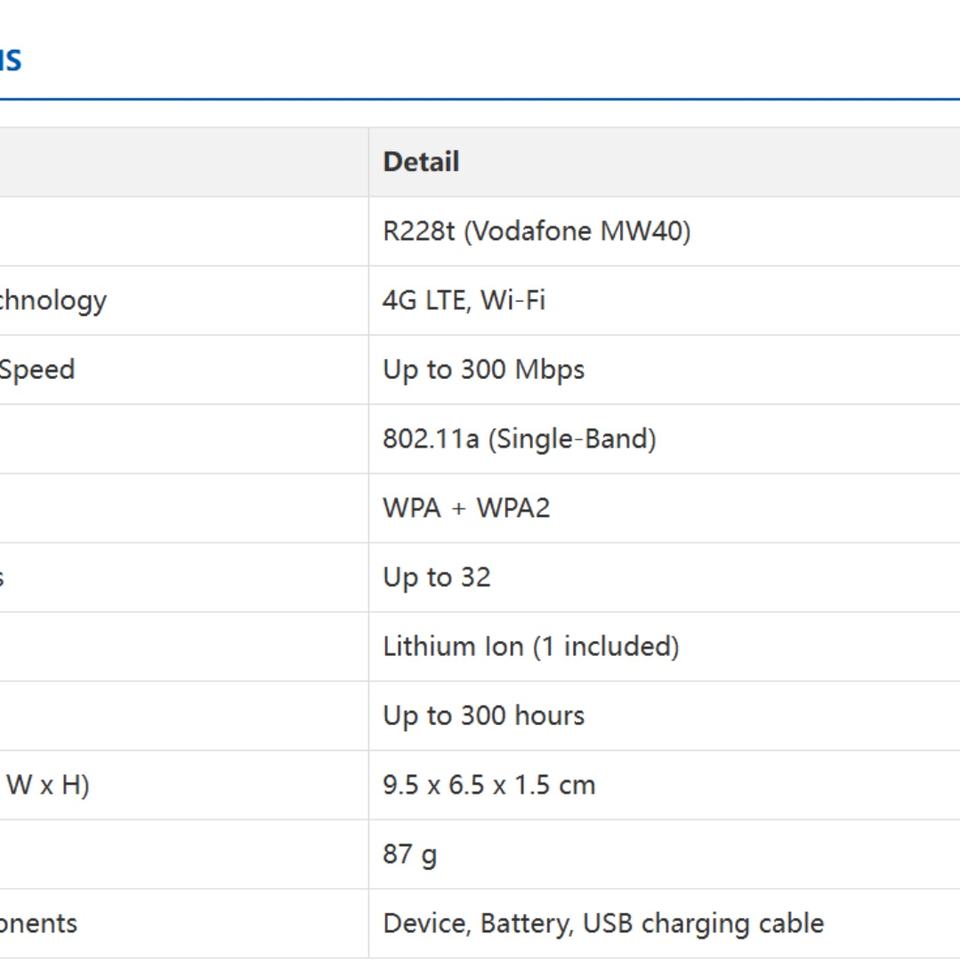Click "USB charging cable" in the components cell
The image size is (960, 960).
[x=703, y=923]
